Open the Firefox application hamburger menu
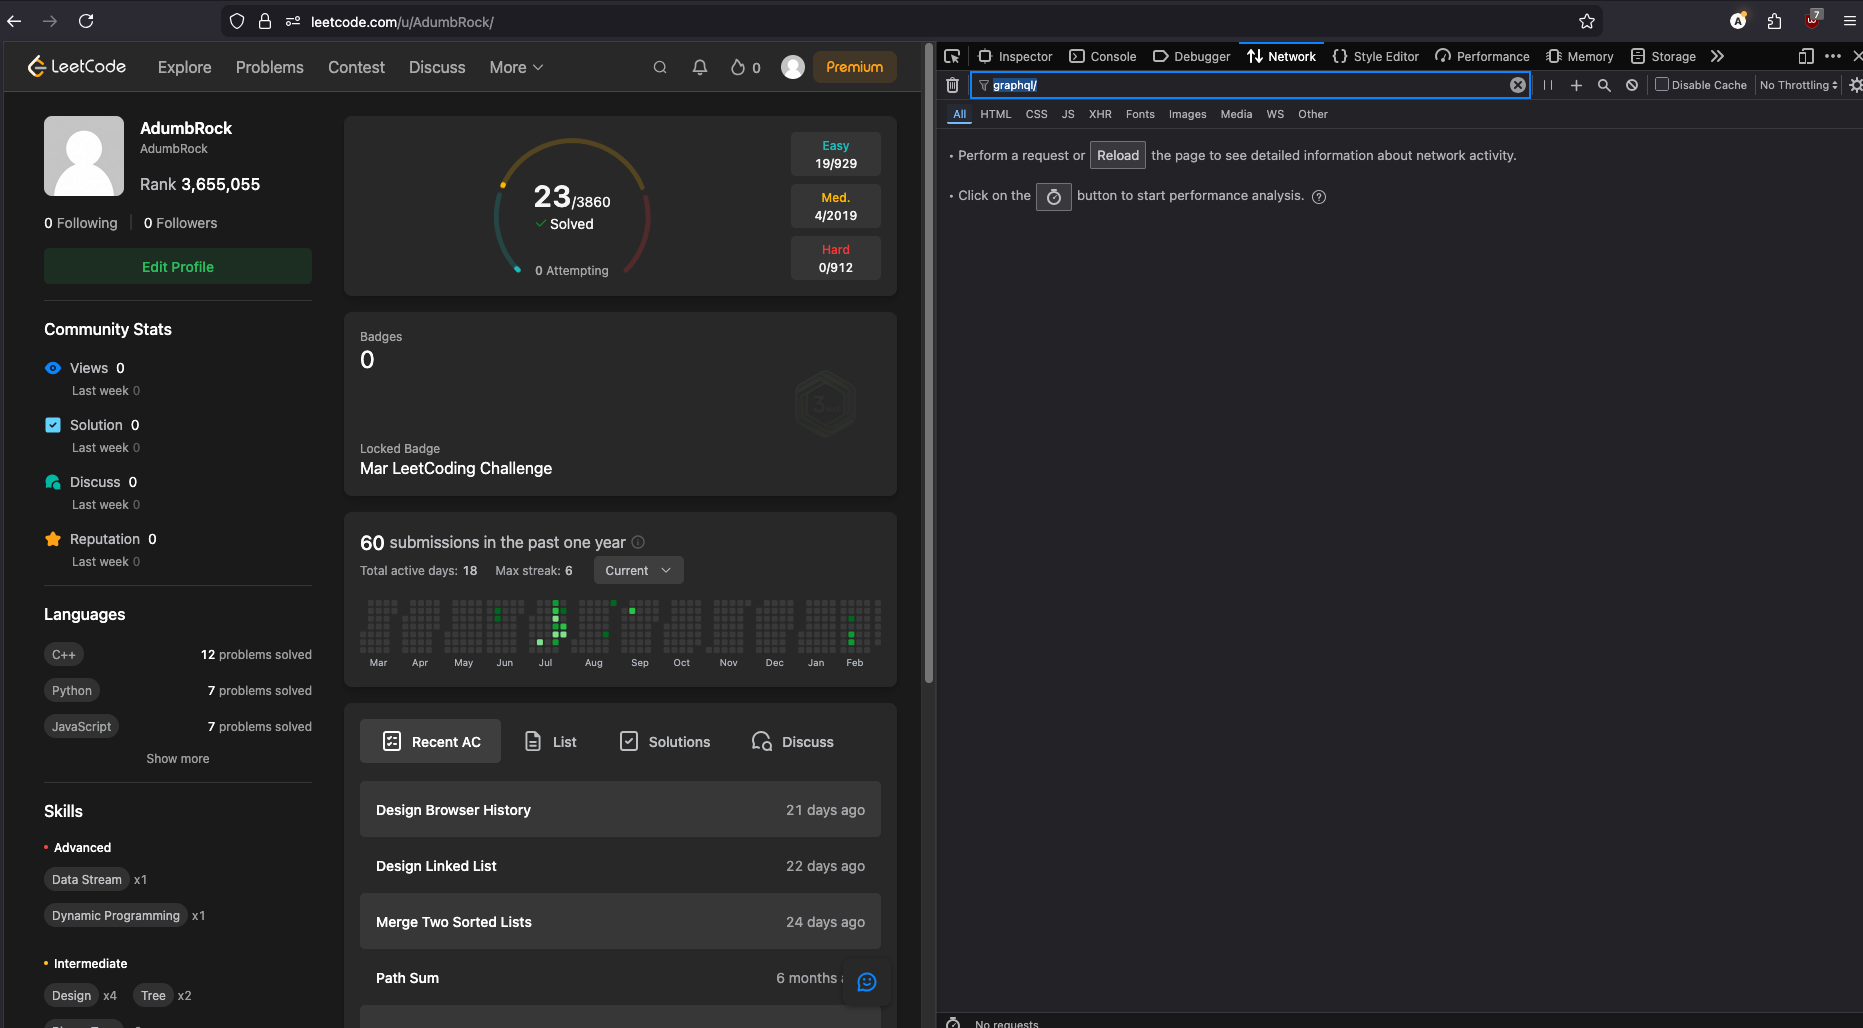The image size is (1863, 1028). point(1849,21)
